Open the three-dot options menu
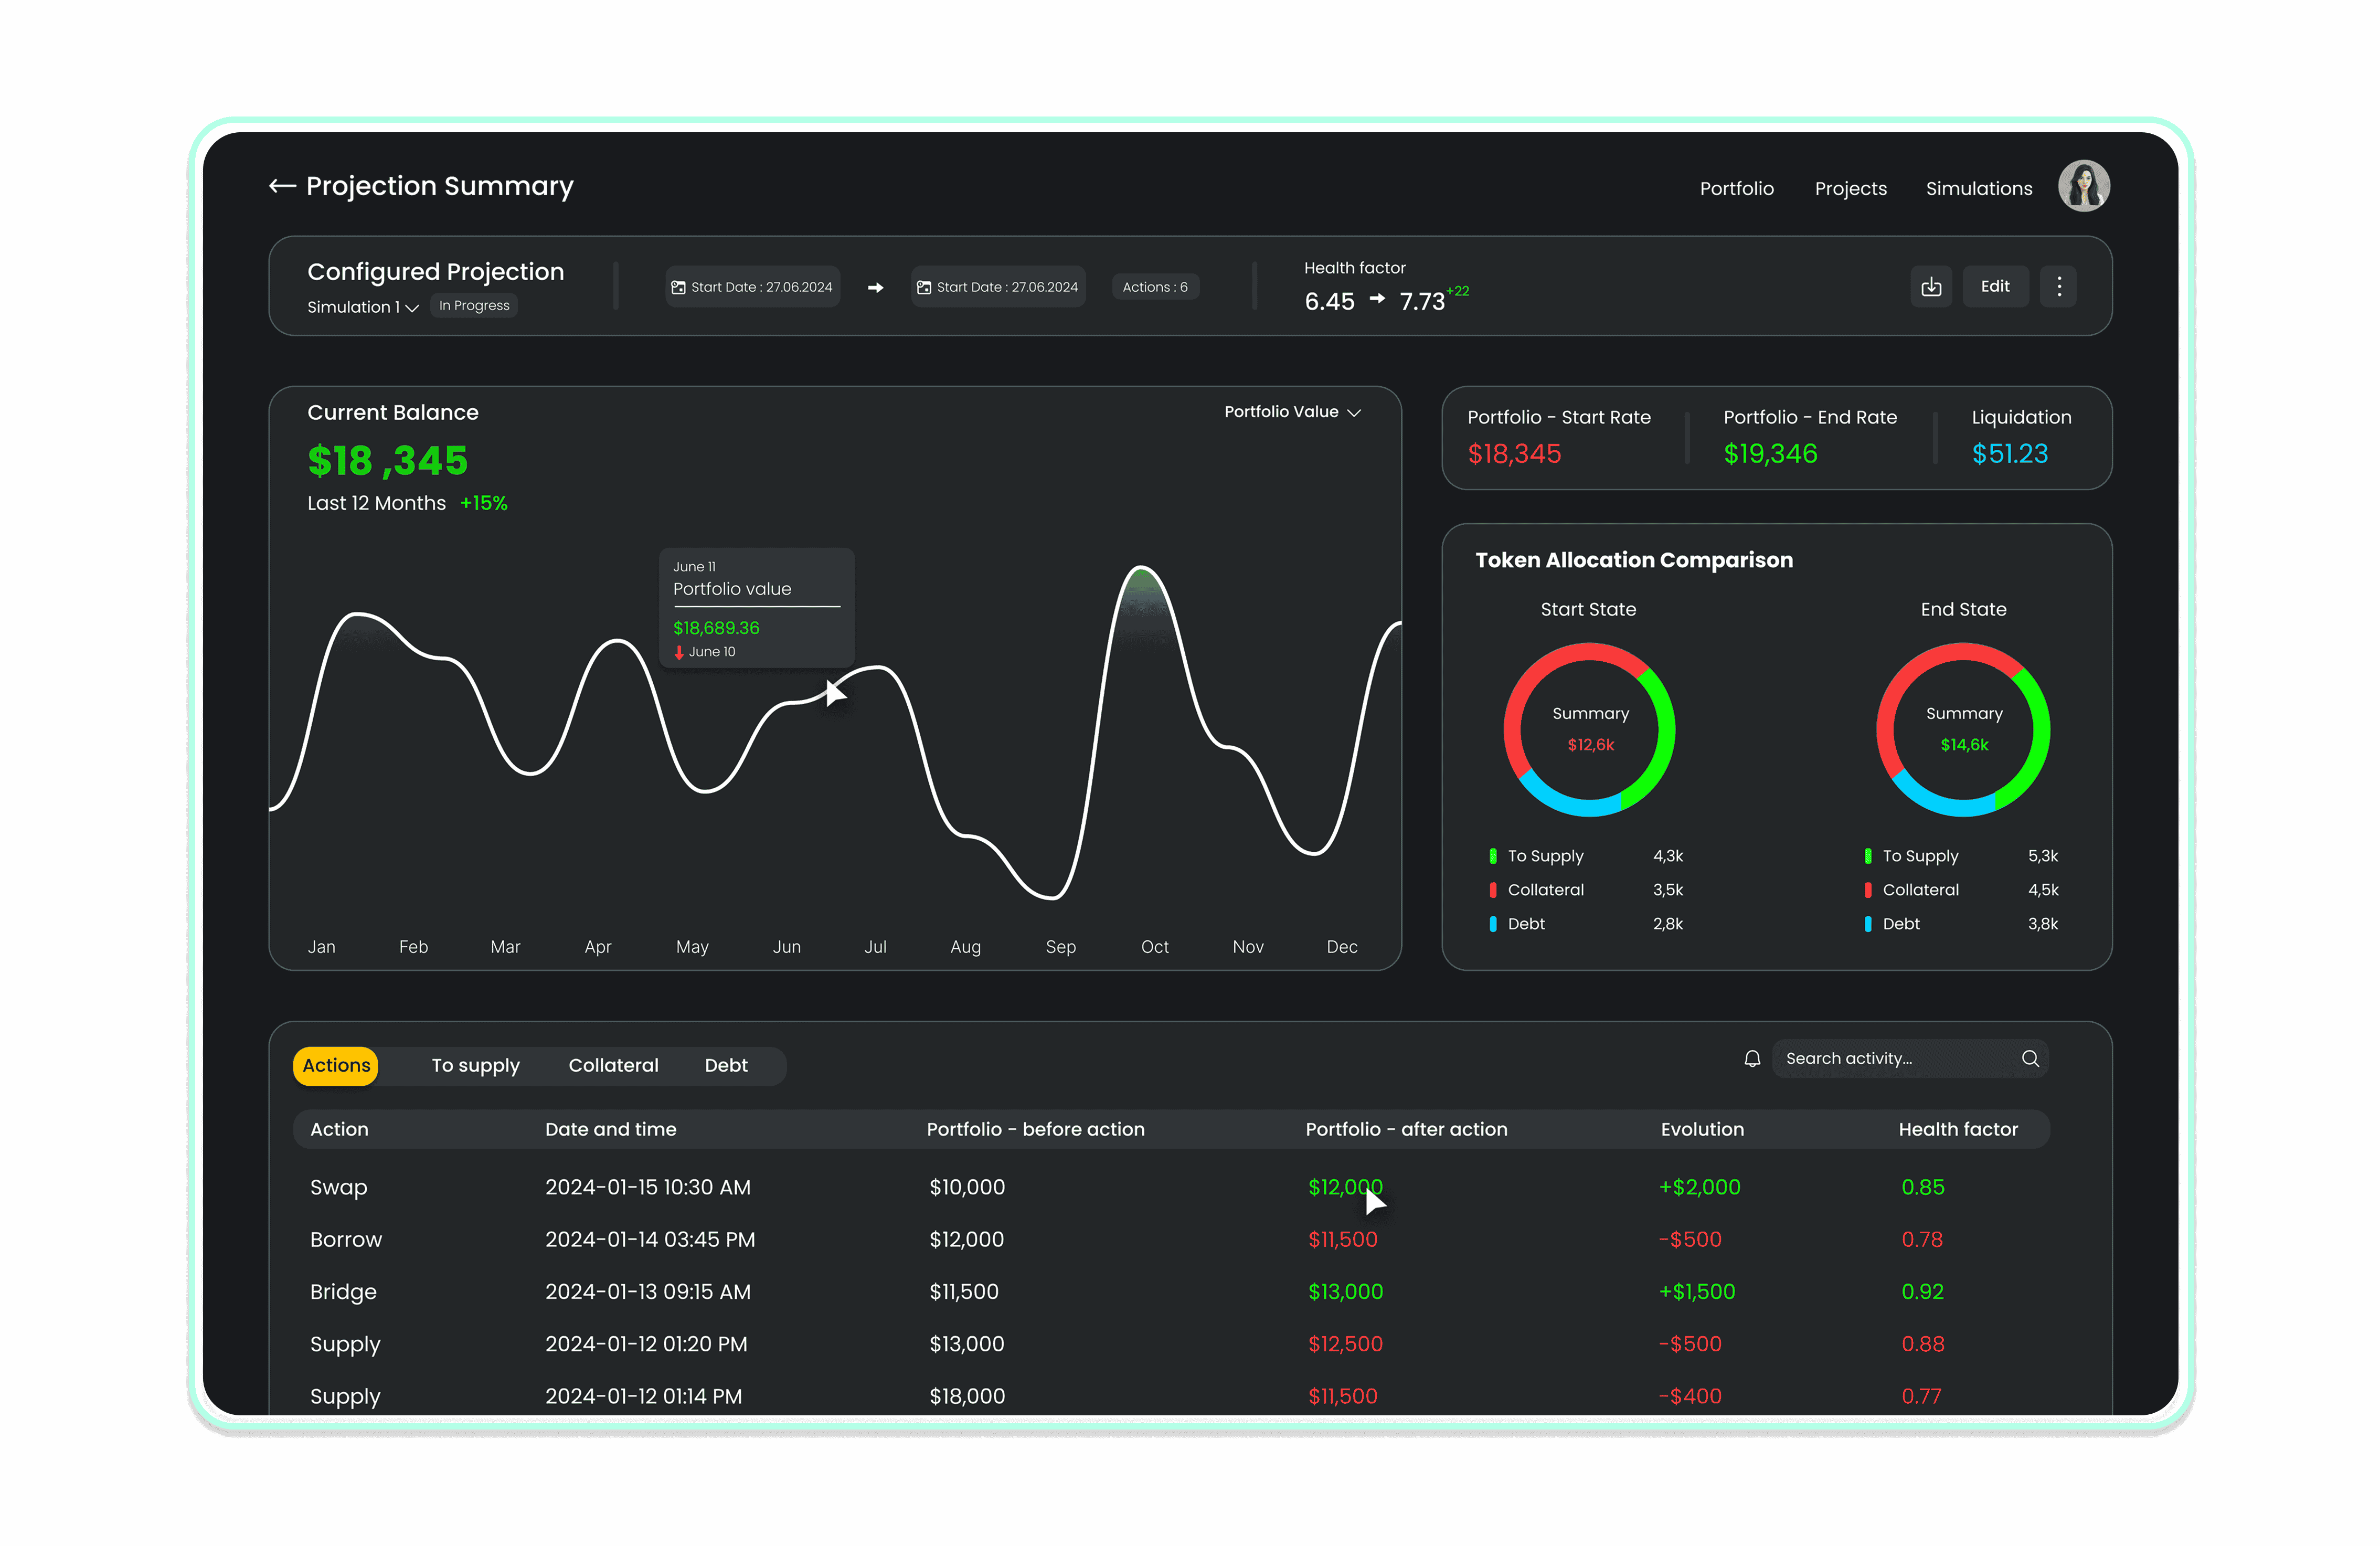 tap(2058, 286)
